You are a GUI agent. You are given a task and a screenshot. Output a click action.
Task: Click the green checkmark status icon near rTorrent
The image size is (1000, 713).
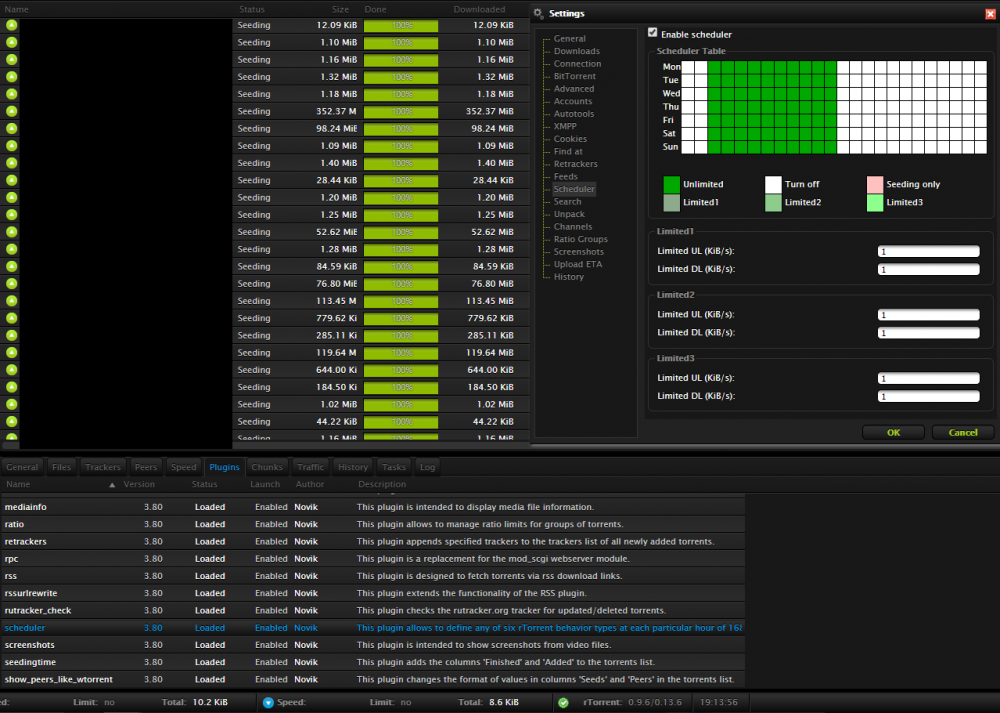click(x=563, y=702)
